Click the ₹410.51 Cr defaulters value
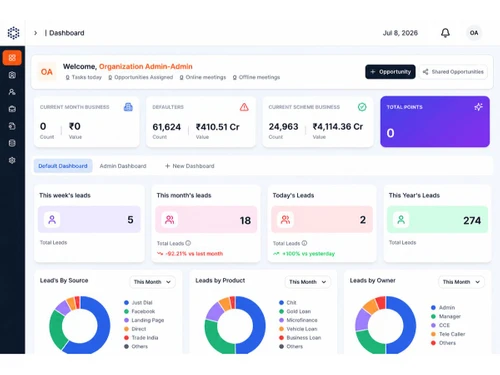Viewport: 500px width, 375px height. 218,127
